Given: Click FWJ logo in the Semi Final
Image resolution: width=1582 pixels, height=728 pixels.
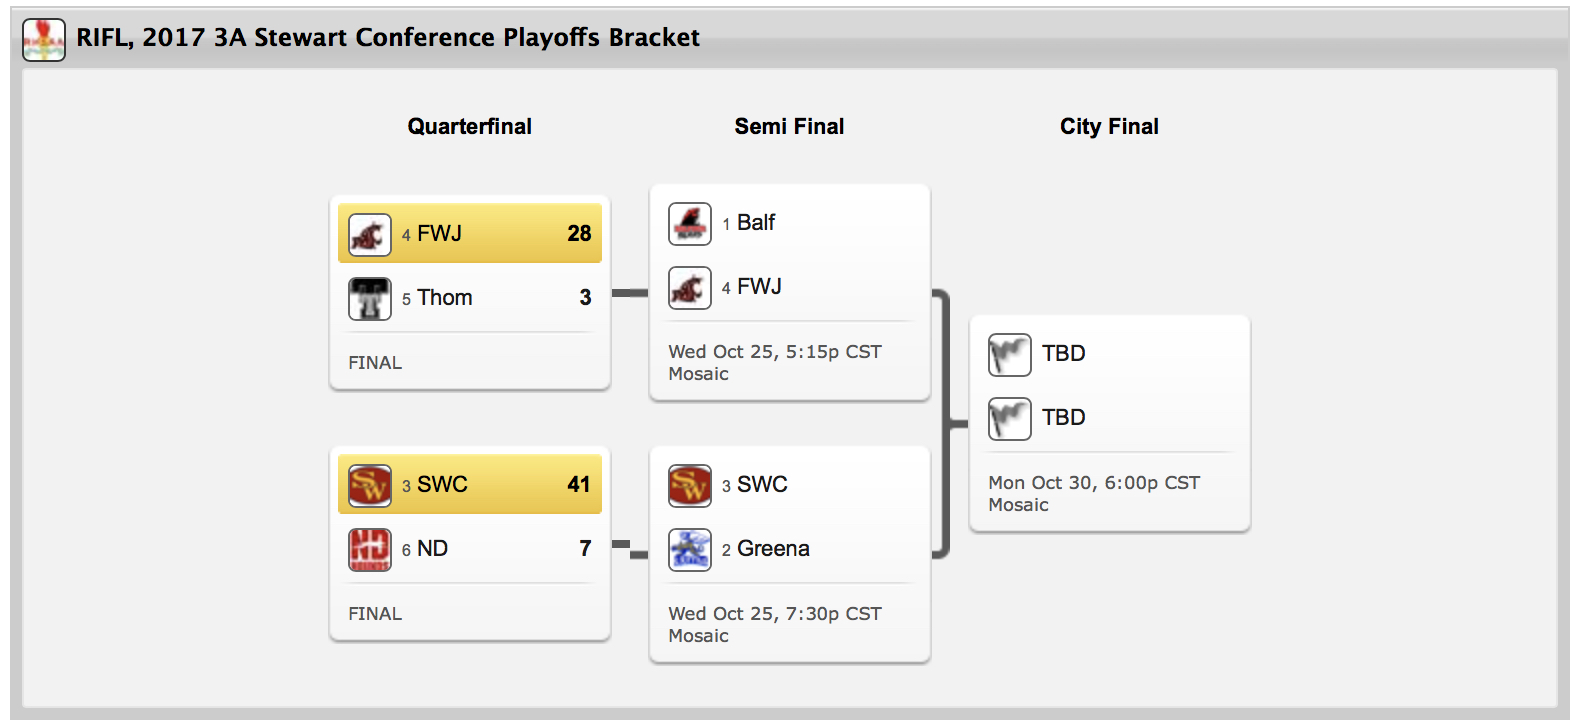Looking at the screenshot, I should pyautogui.click(x=690, y=288).
